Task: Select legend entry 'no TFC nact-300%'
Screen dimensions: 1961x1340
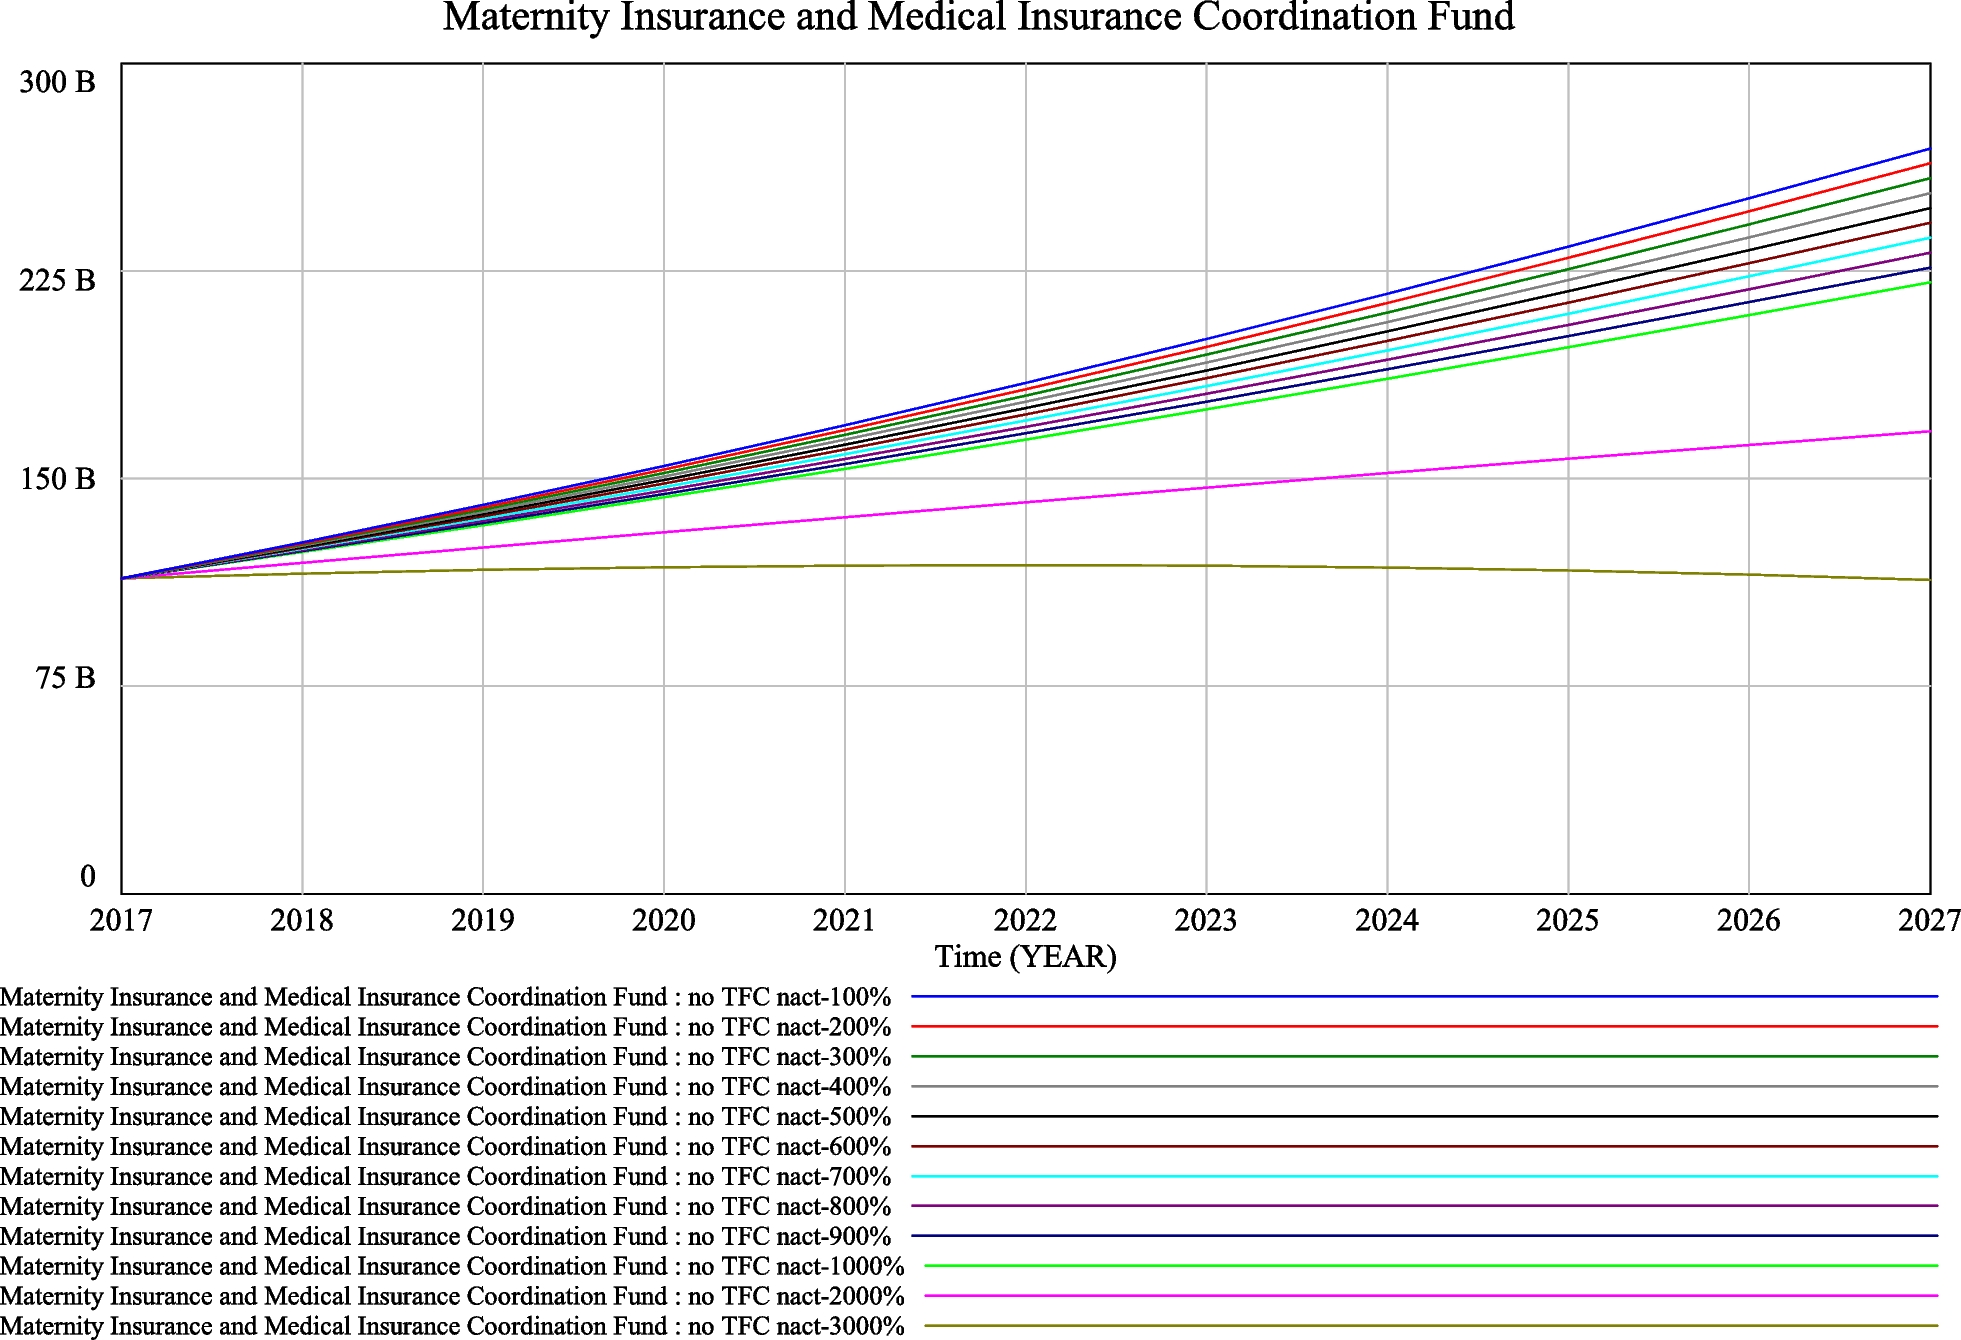Action: pos(445,1057)
